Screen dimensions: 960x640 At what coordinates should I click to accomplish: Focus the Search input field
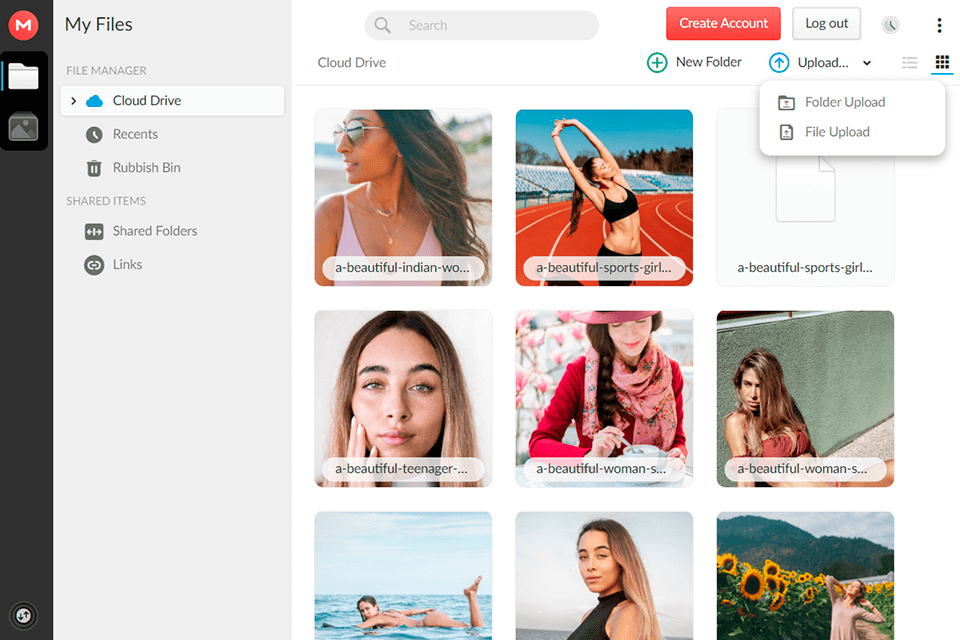point(482,25)
